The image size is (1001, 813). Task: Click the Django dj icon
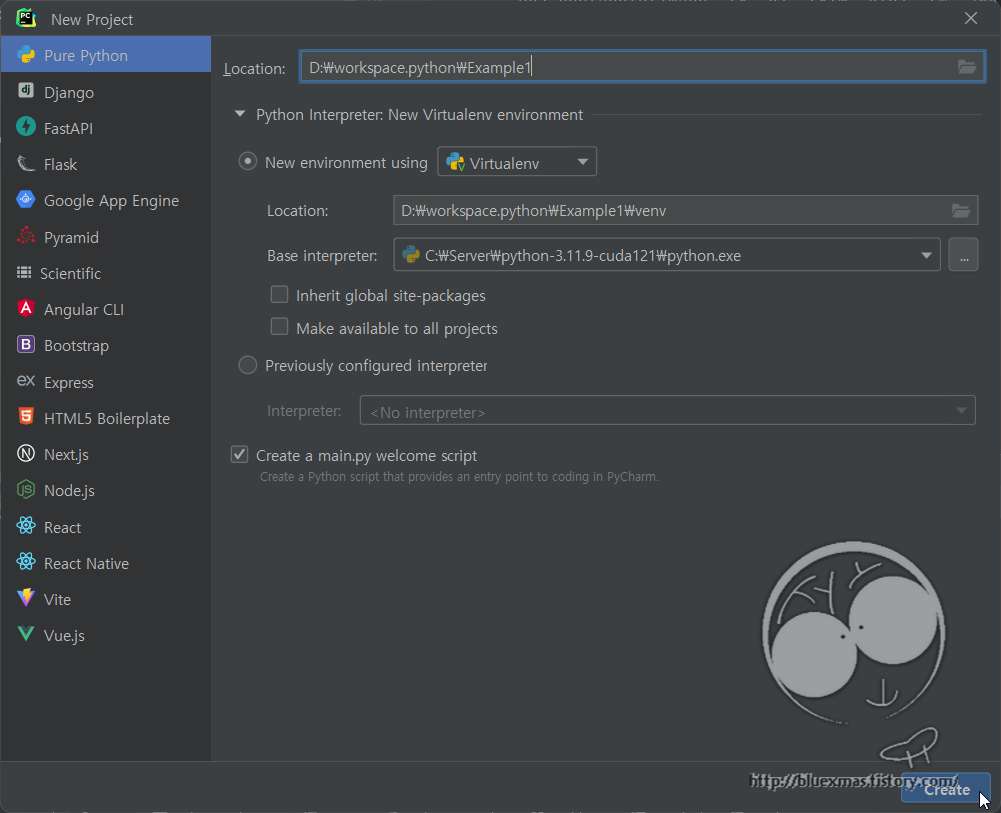click(26, 90)
